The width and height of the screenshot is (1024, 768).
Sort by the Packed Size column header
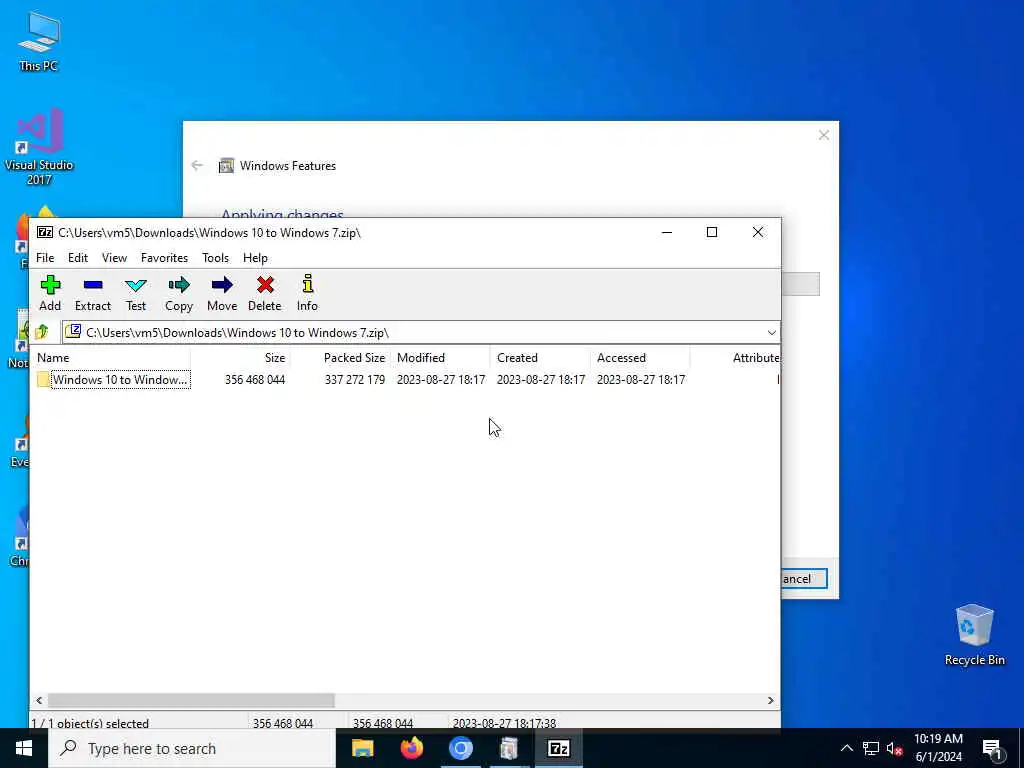tap(340, 358)
